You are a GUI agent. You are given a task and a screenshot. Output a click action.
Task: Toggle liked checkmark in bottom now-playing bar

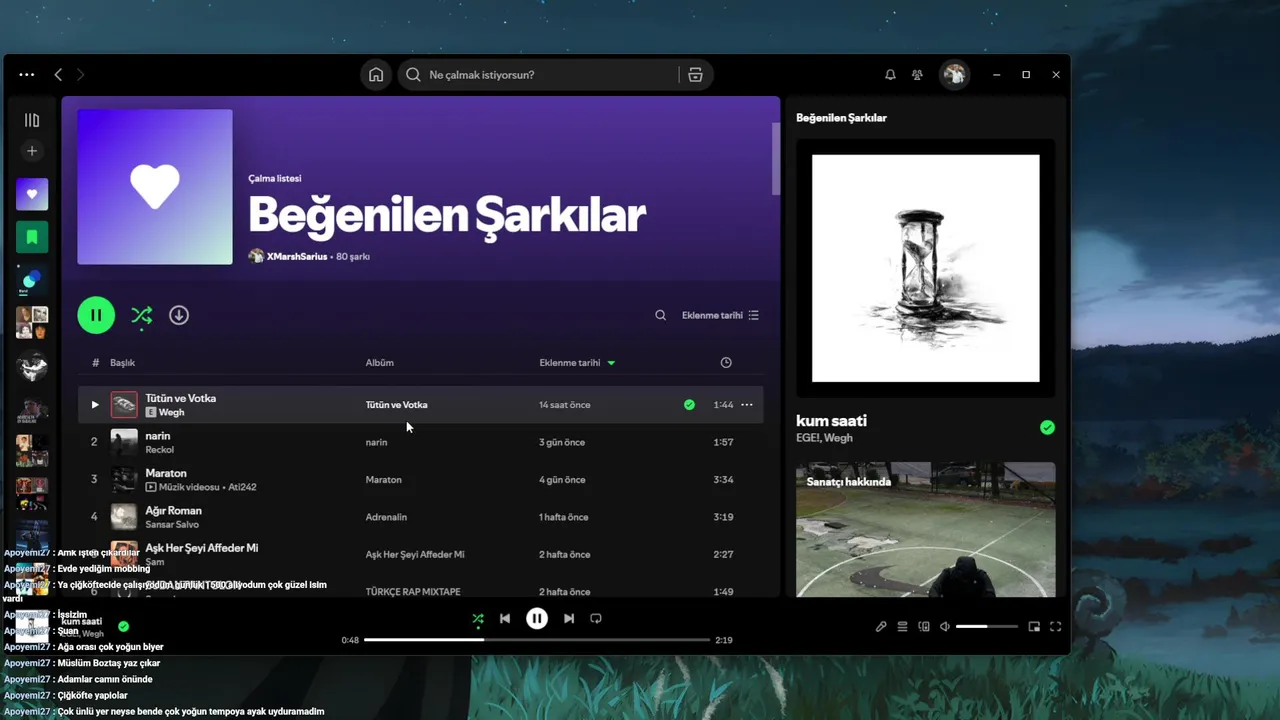click(123, 627)
